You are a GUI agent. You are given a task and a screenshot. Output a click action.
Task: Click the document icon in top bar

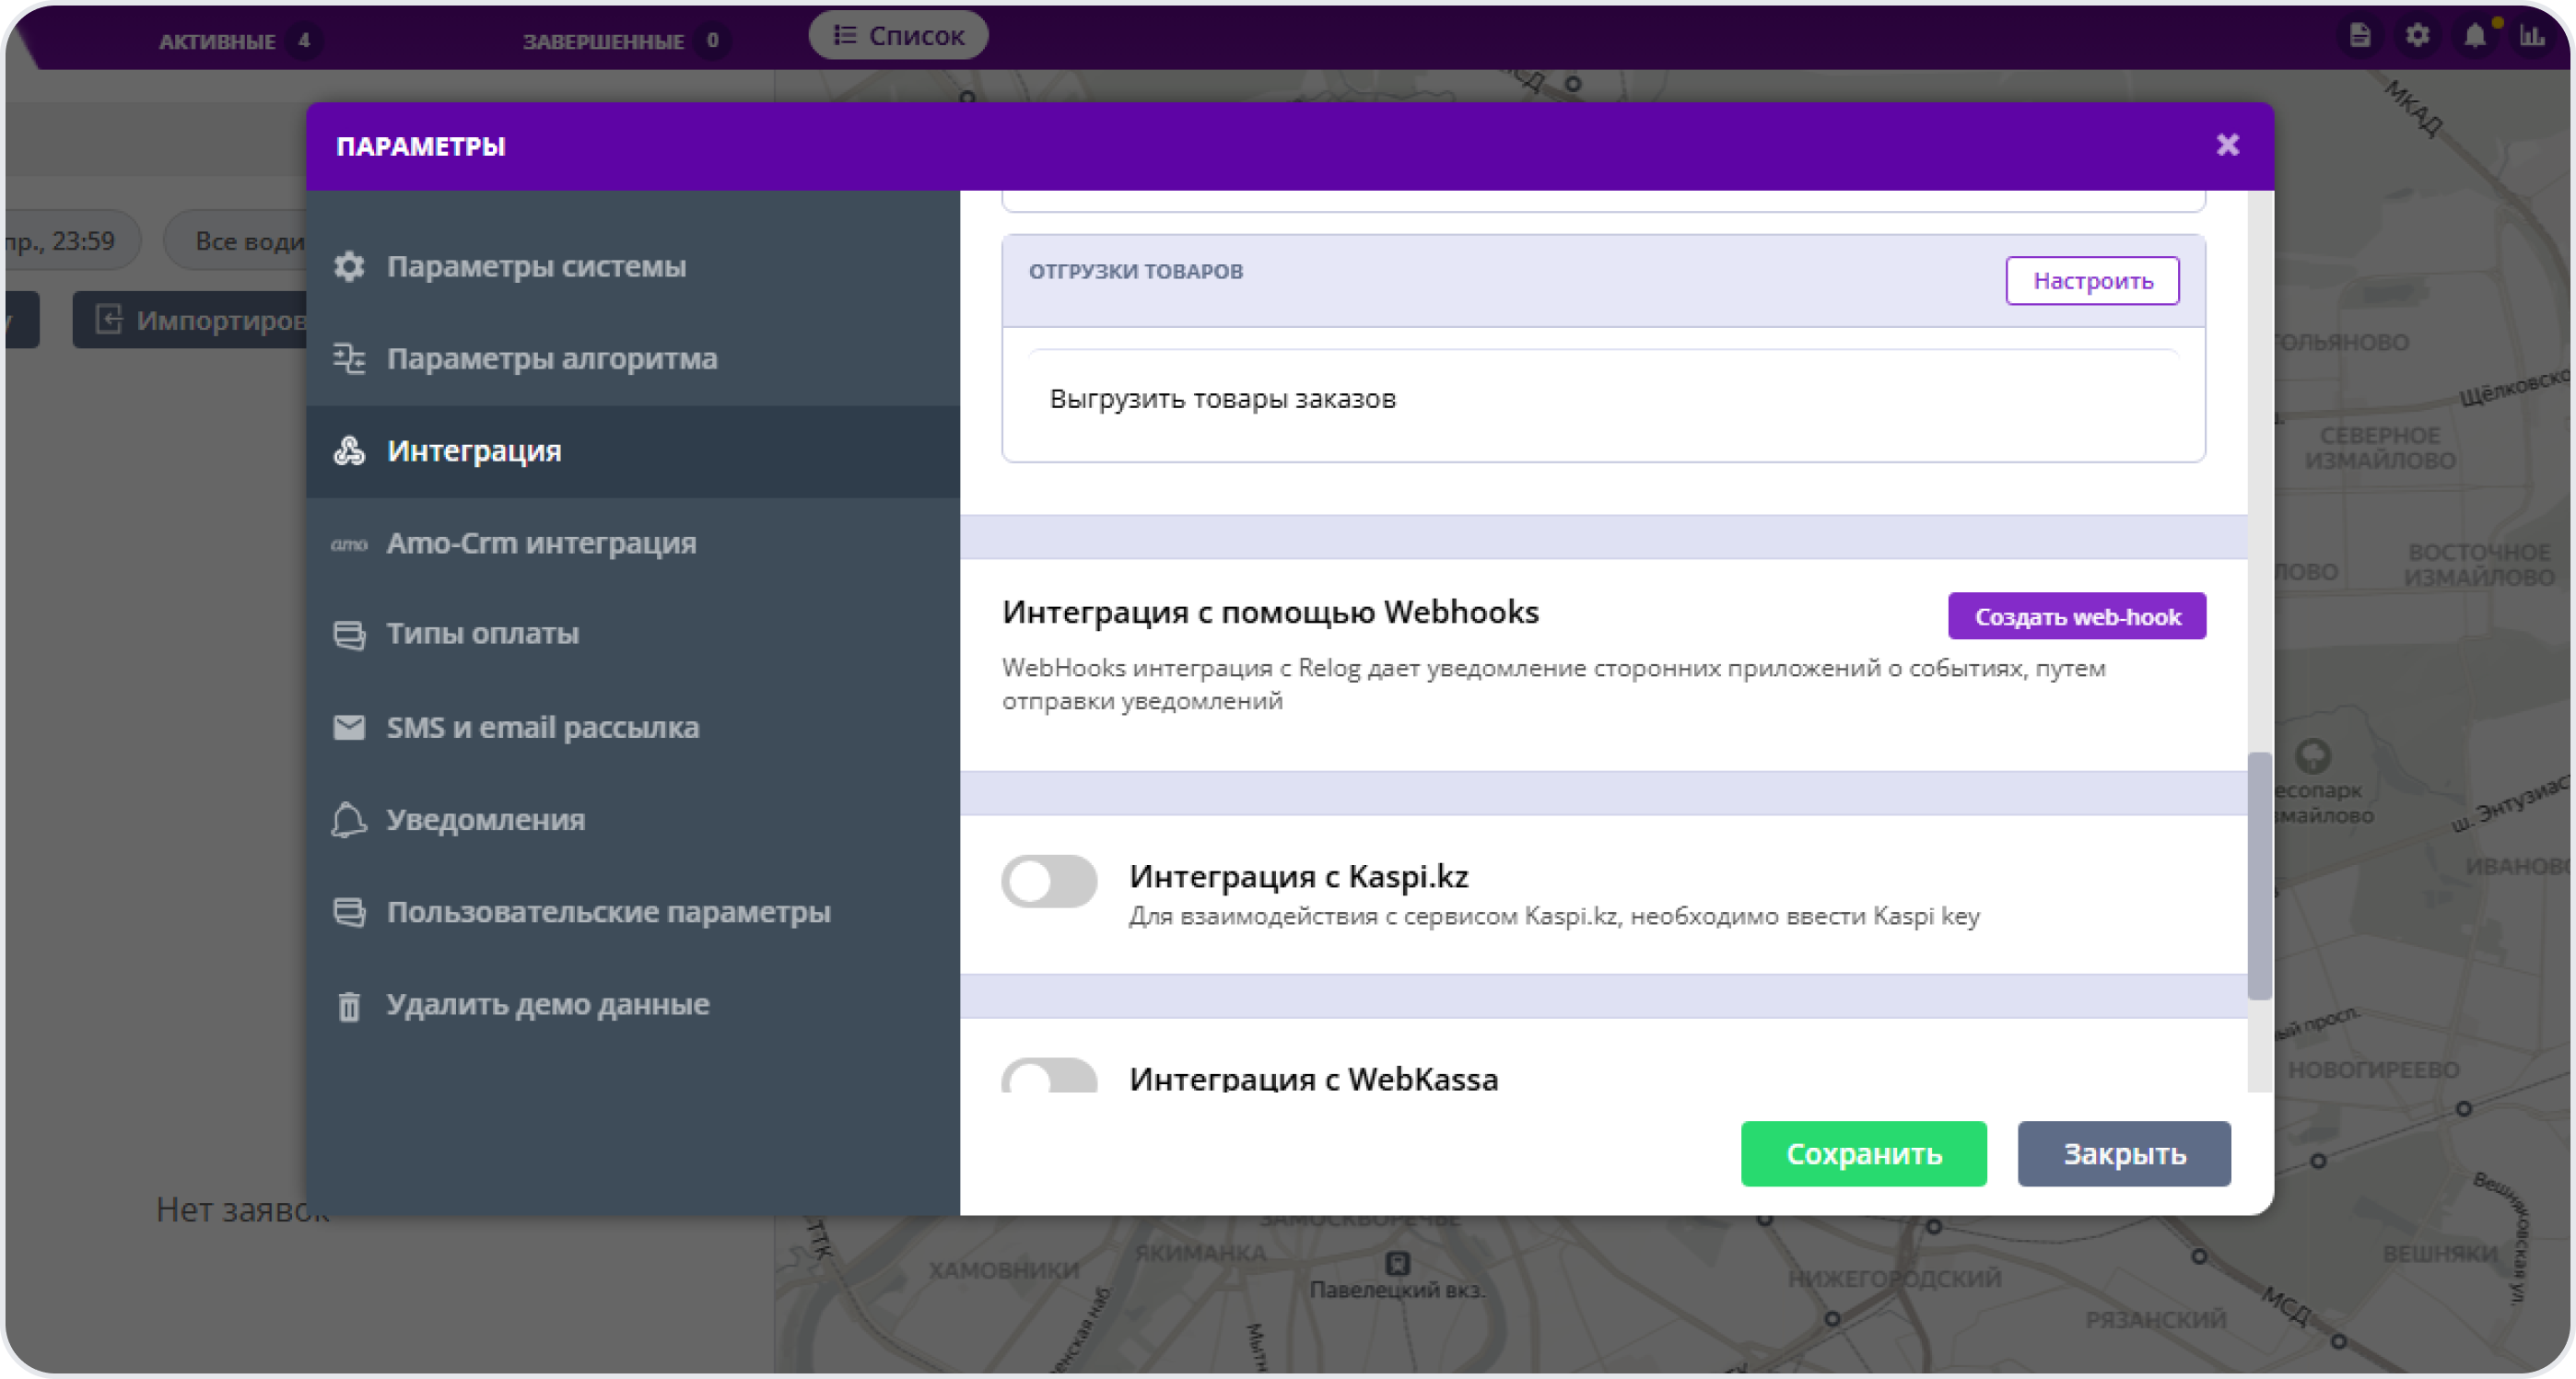coord(2360,37)
